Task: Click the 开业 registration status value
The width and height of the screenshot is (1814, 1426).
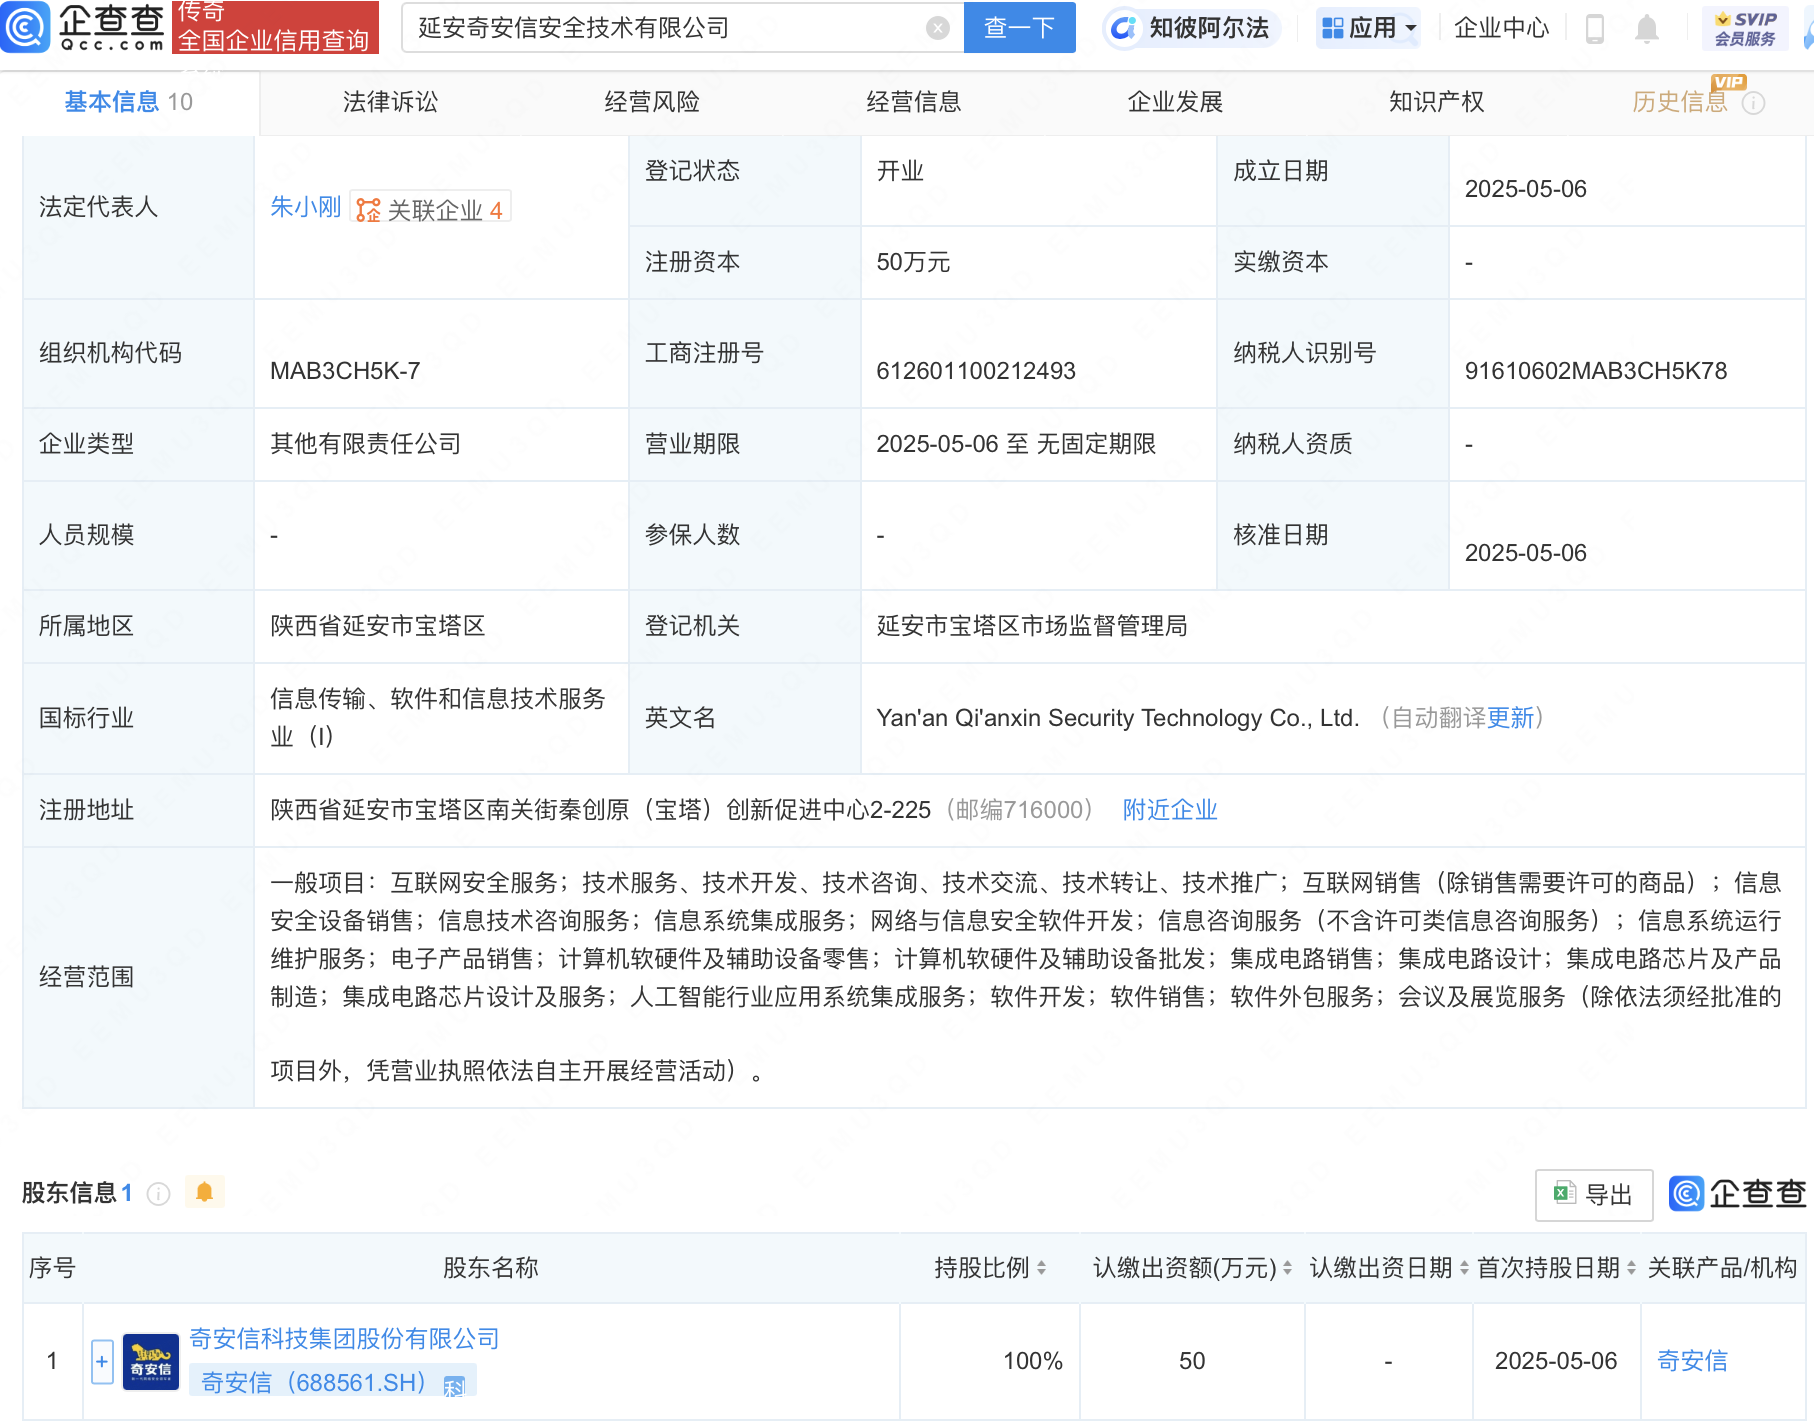Action: pos(900,171)
